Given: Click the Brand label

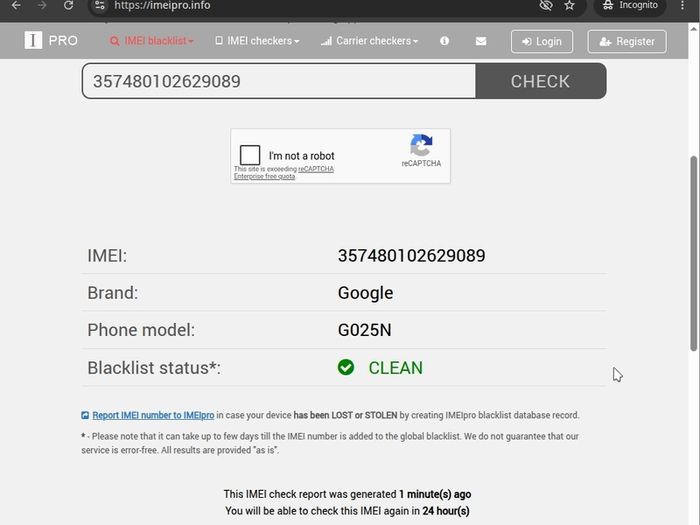Looking at the screenshot, I should coord(113,293).
